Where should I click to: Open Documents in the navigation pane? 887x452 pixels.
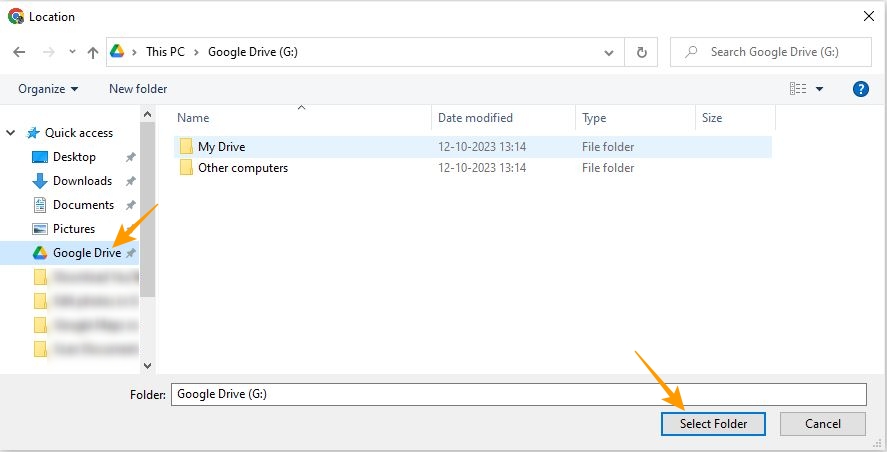pyautogui.click(x=83, y=205)
